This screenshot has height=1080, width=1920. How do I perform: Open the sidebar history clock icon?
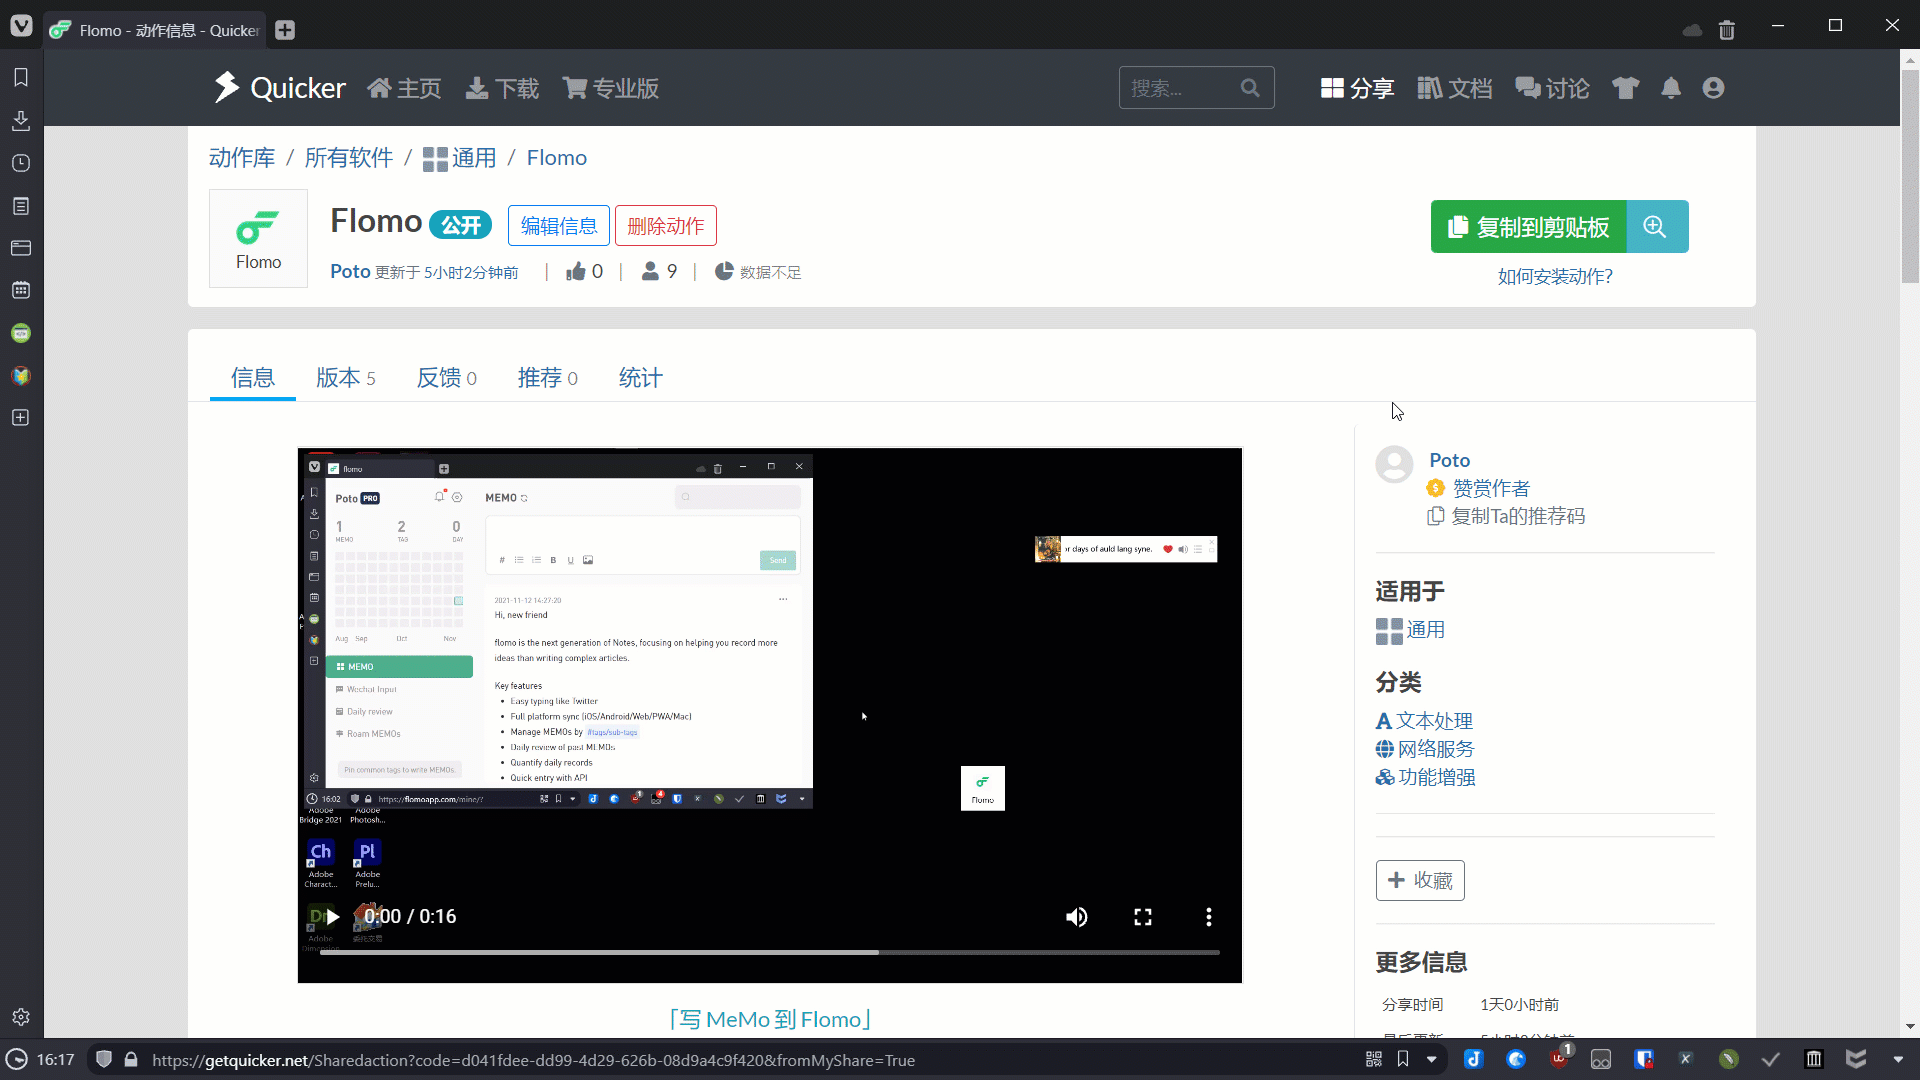pos(21,163)
